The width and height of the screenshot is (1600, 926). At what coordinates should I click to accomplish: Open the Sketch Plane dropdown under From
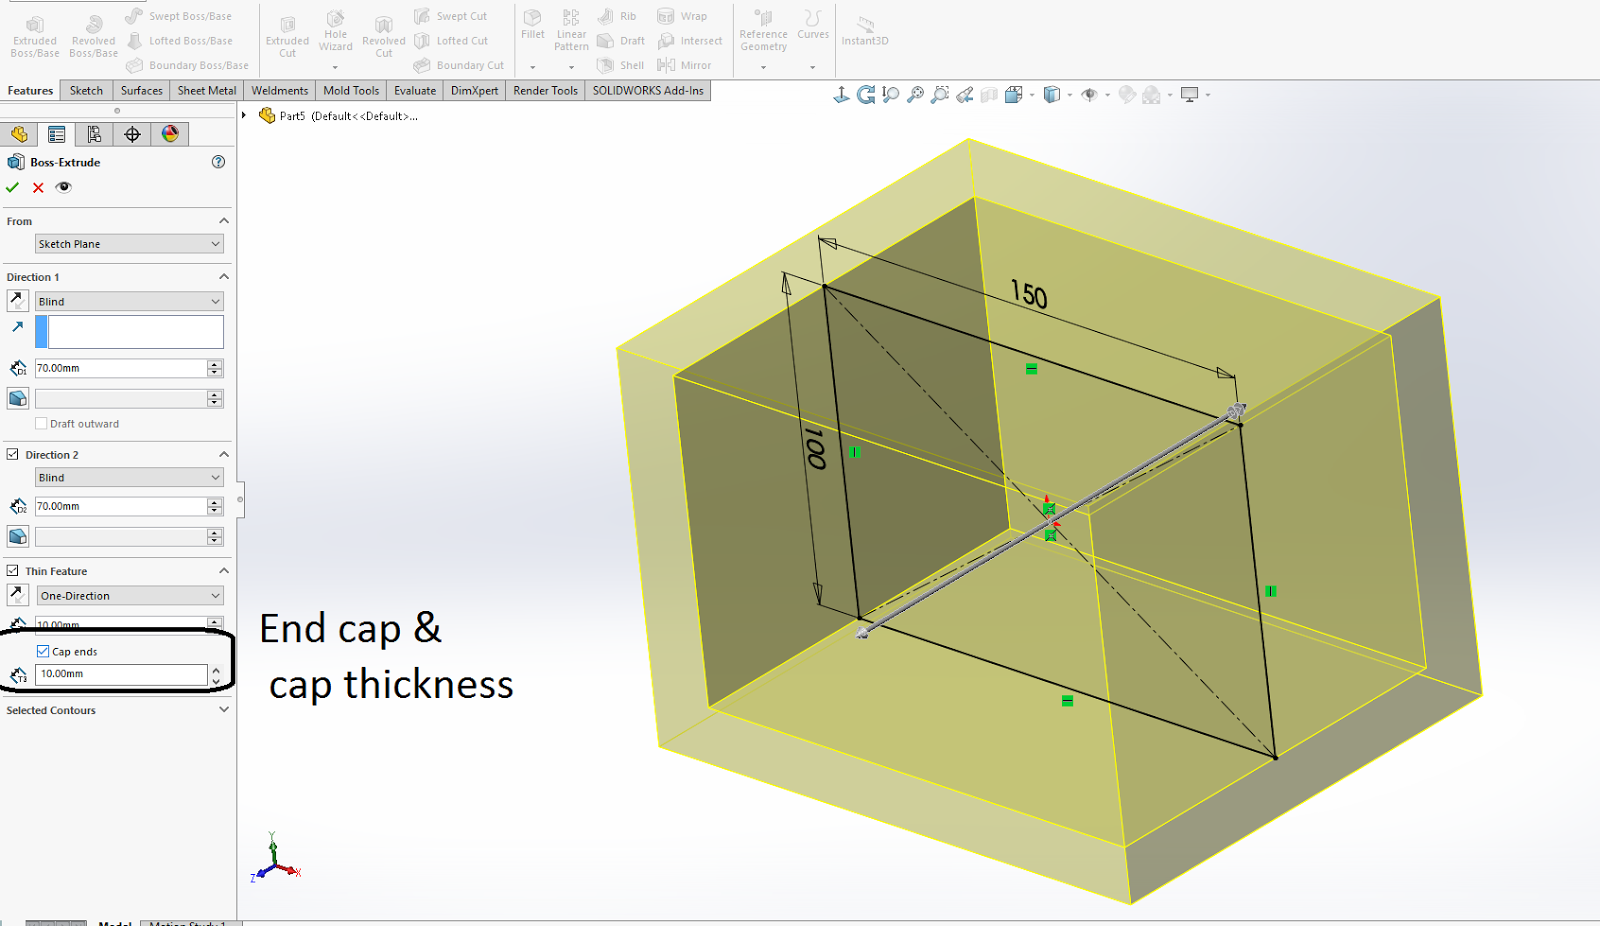tap(128, 243)
